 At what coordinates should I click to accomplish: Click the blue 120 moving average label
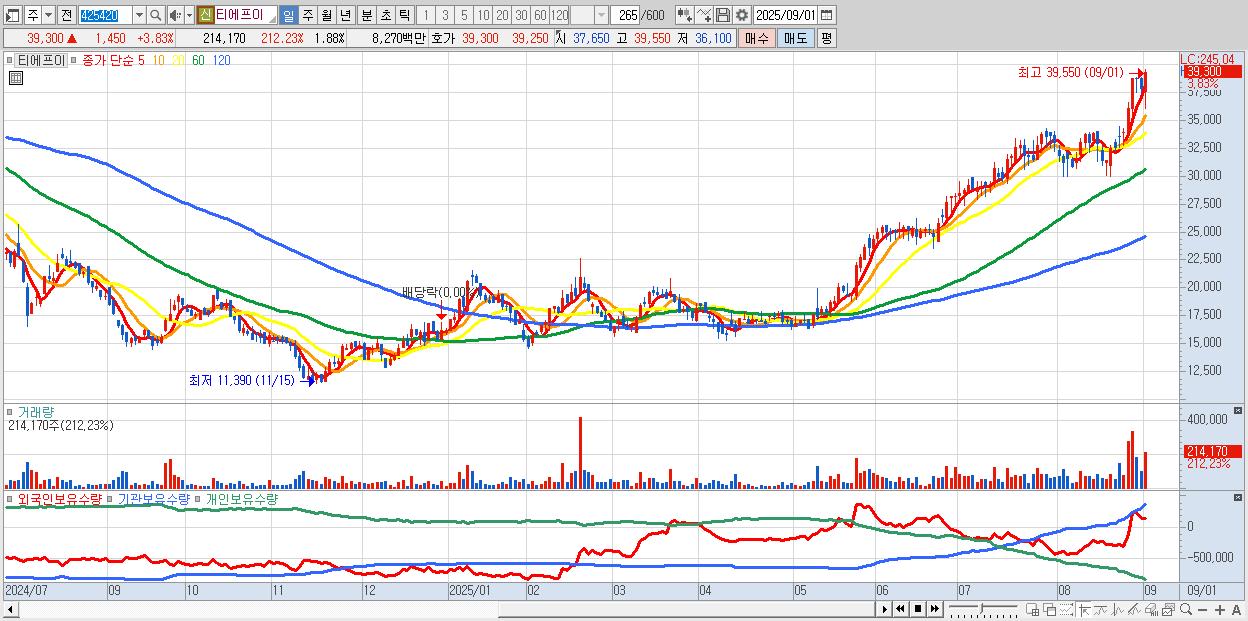point(221,61)
